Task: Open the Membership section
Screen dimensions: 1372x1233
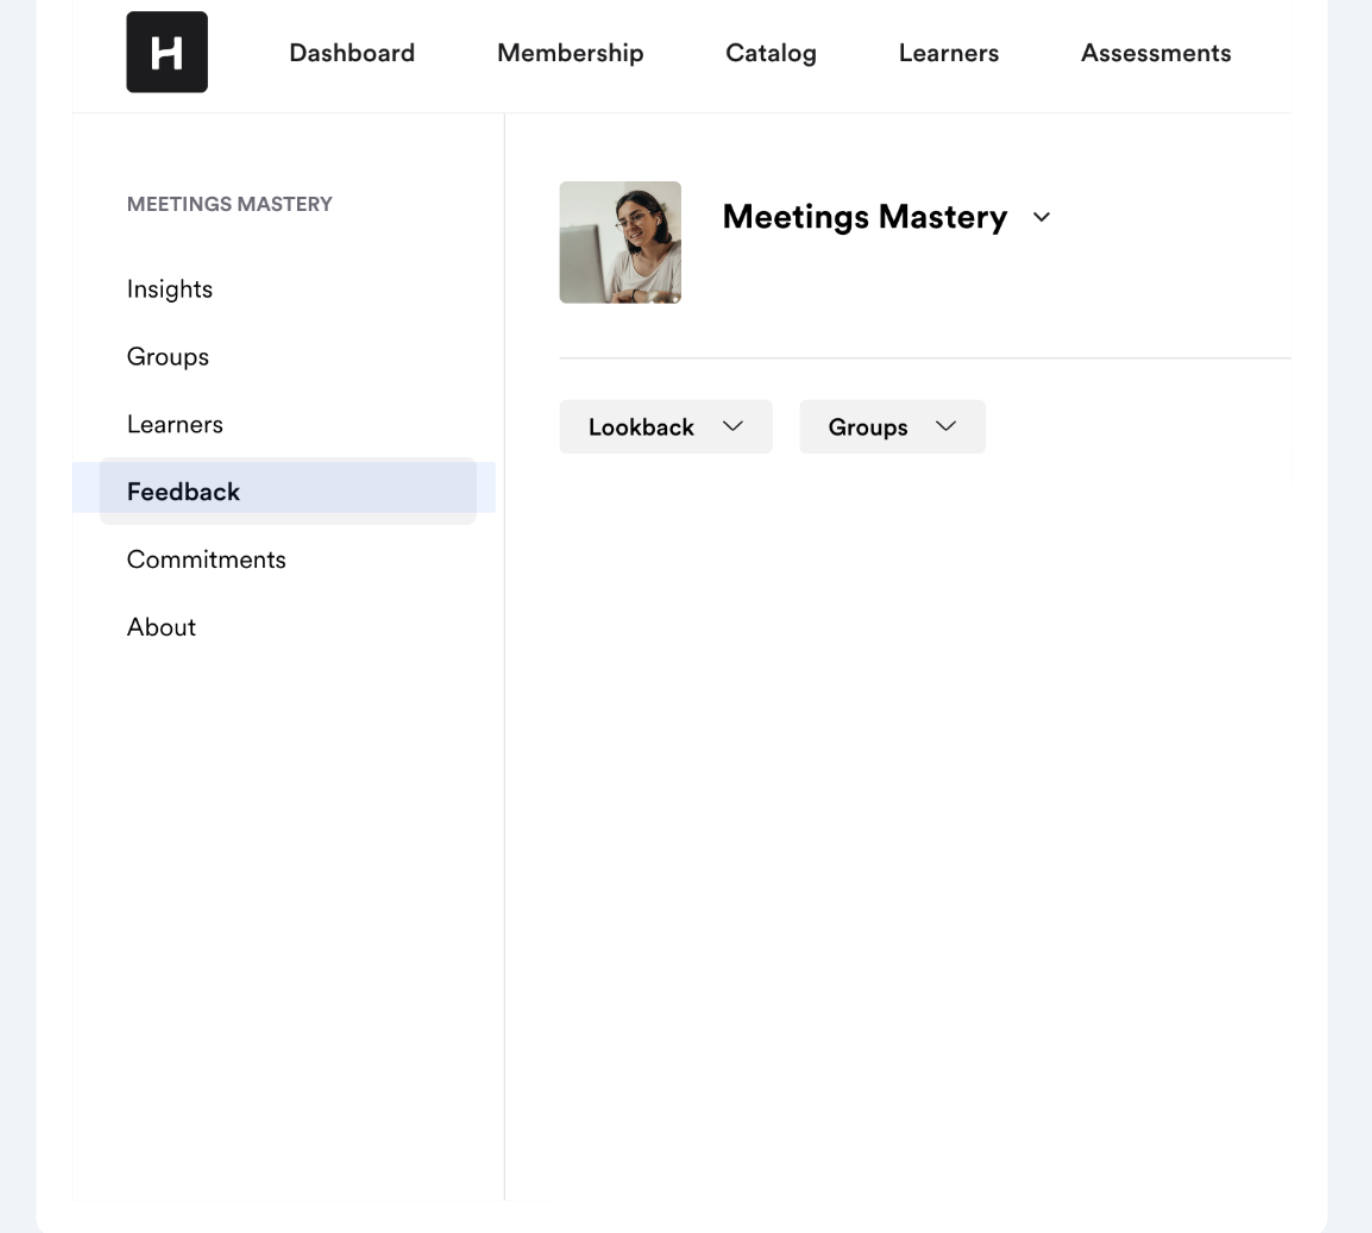Action: [x=570, y=53]
